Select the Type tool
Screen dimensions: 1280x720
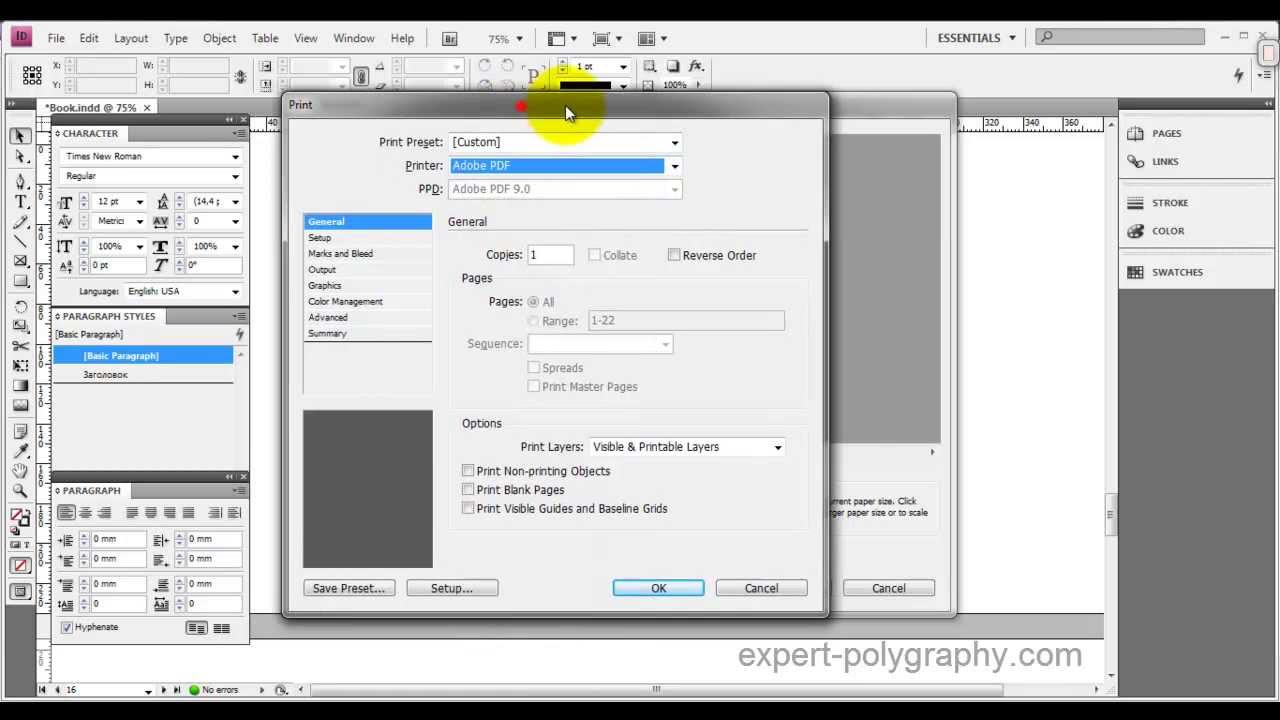[20, 201]
